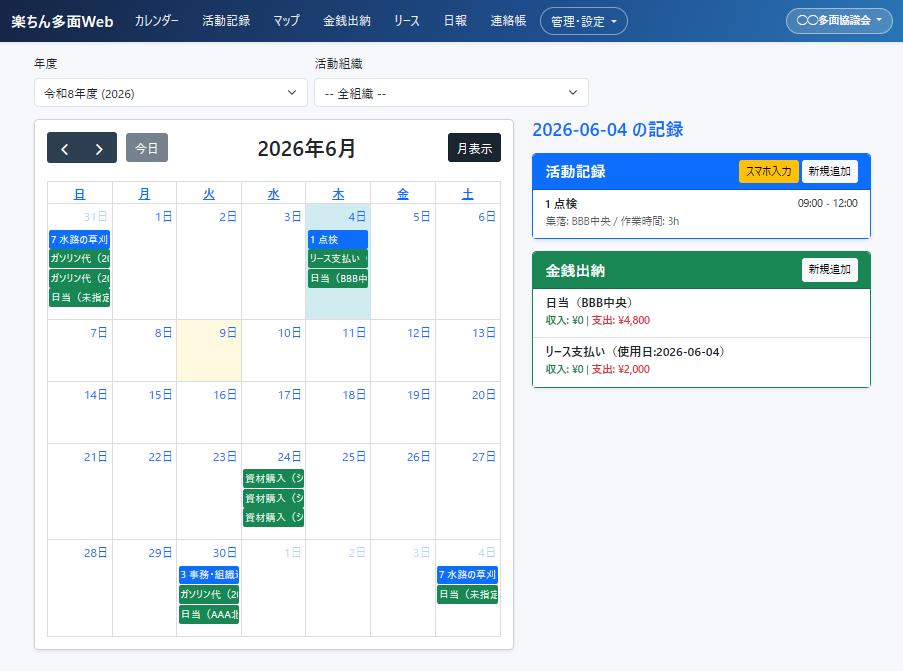Viewport: 903px width, 671px height.
Task: Select the 30日 date number
Action: coord(225,553)
